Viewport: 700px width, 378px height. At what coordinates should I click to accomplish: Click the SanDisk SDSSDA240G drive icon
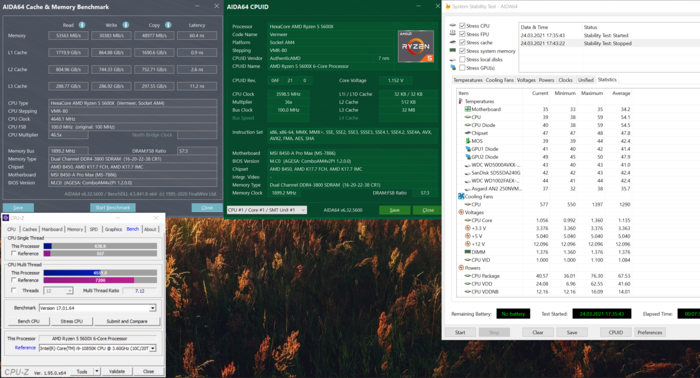[467, 173]
